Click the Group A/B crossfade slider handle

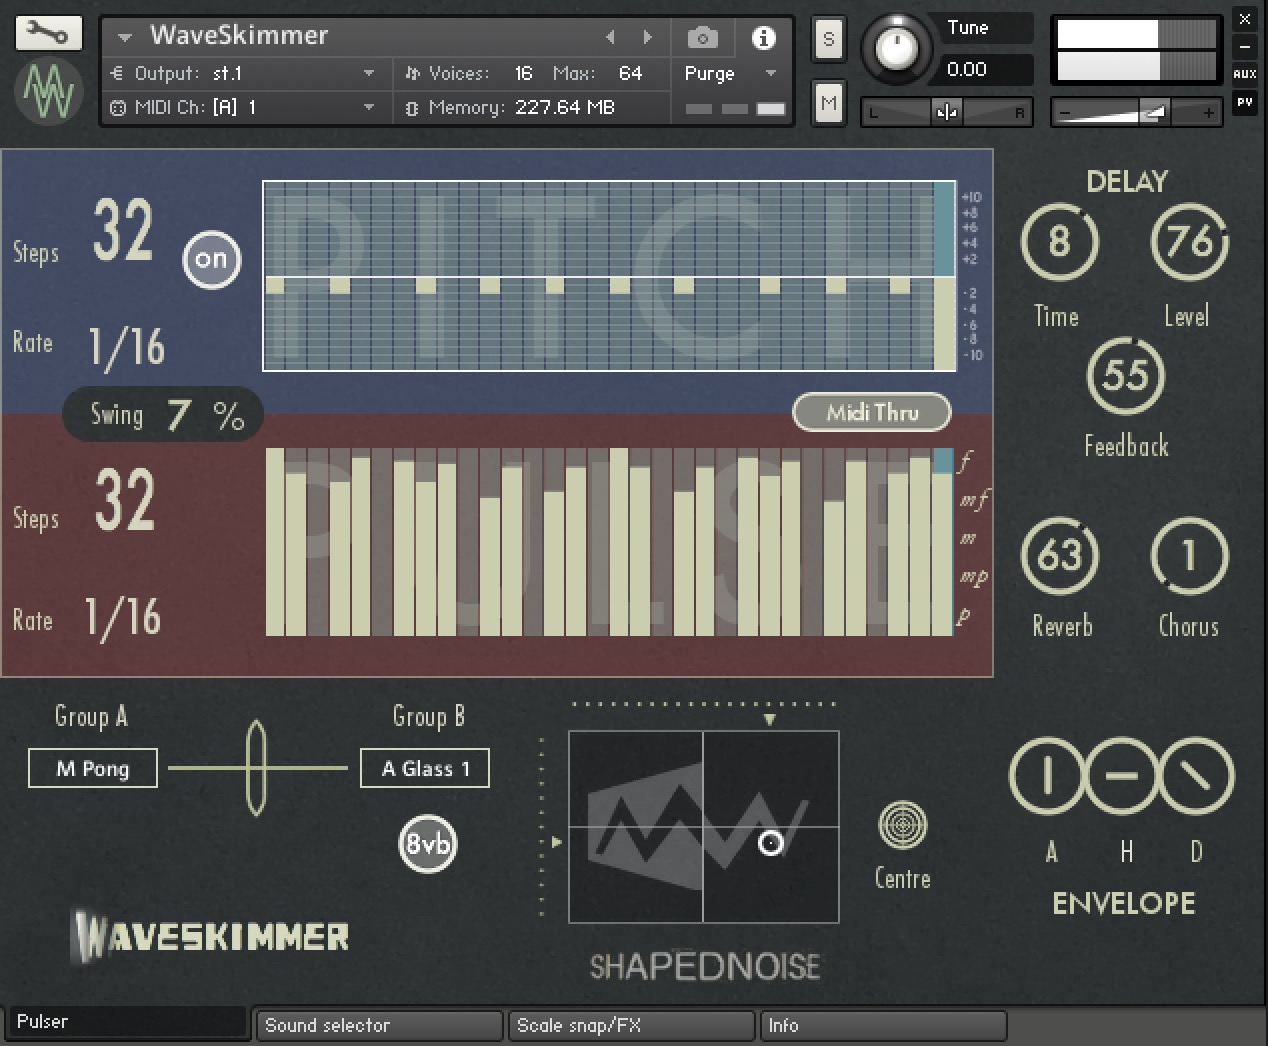pyautogui.click(x=256, y=768)
